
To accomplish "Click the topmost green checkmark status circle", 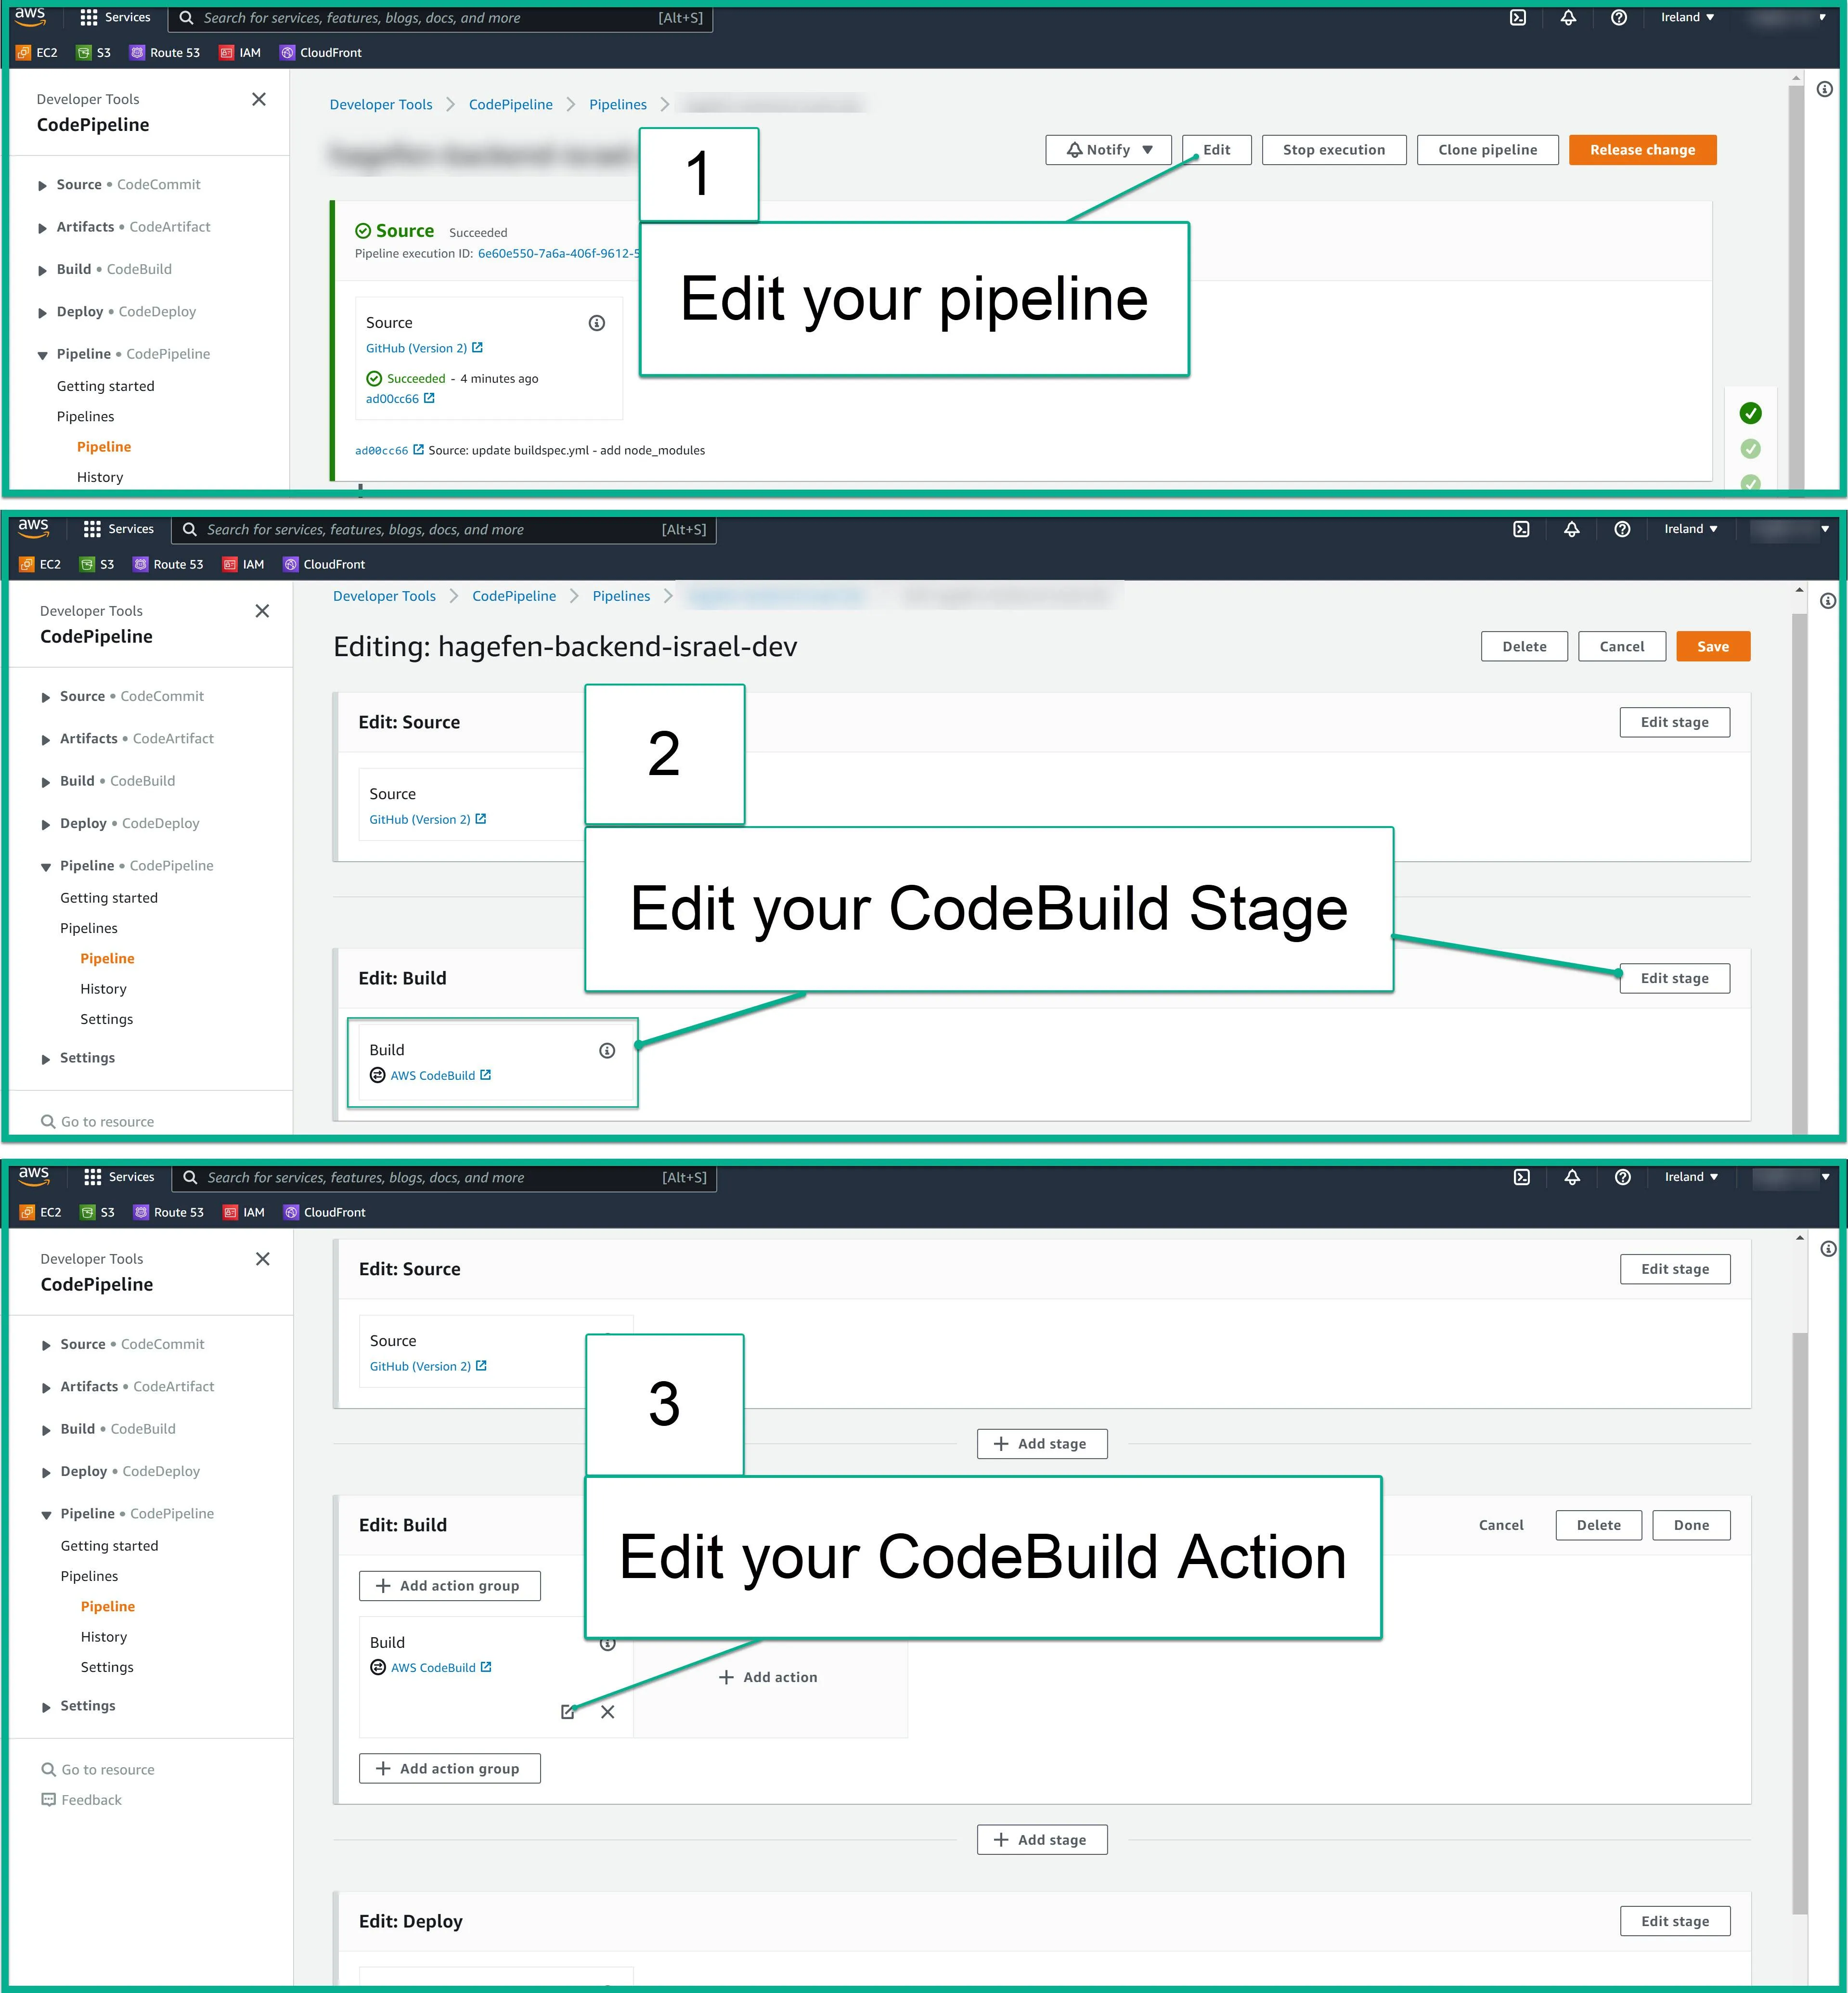I will pyautogui.click(x=1750, y=413).
